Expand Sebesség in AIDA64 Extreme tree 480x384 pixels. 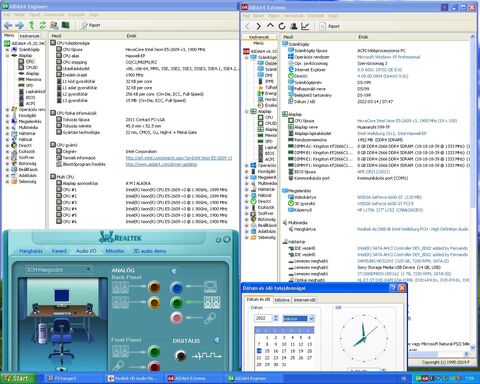[247, 237]
